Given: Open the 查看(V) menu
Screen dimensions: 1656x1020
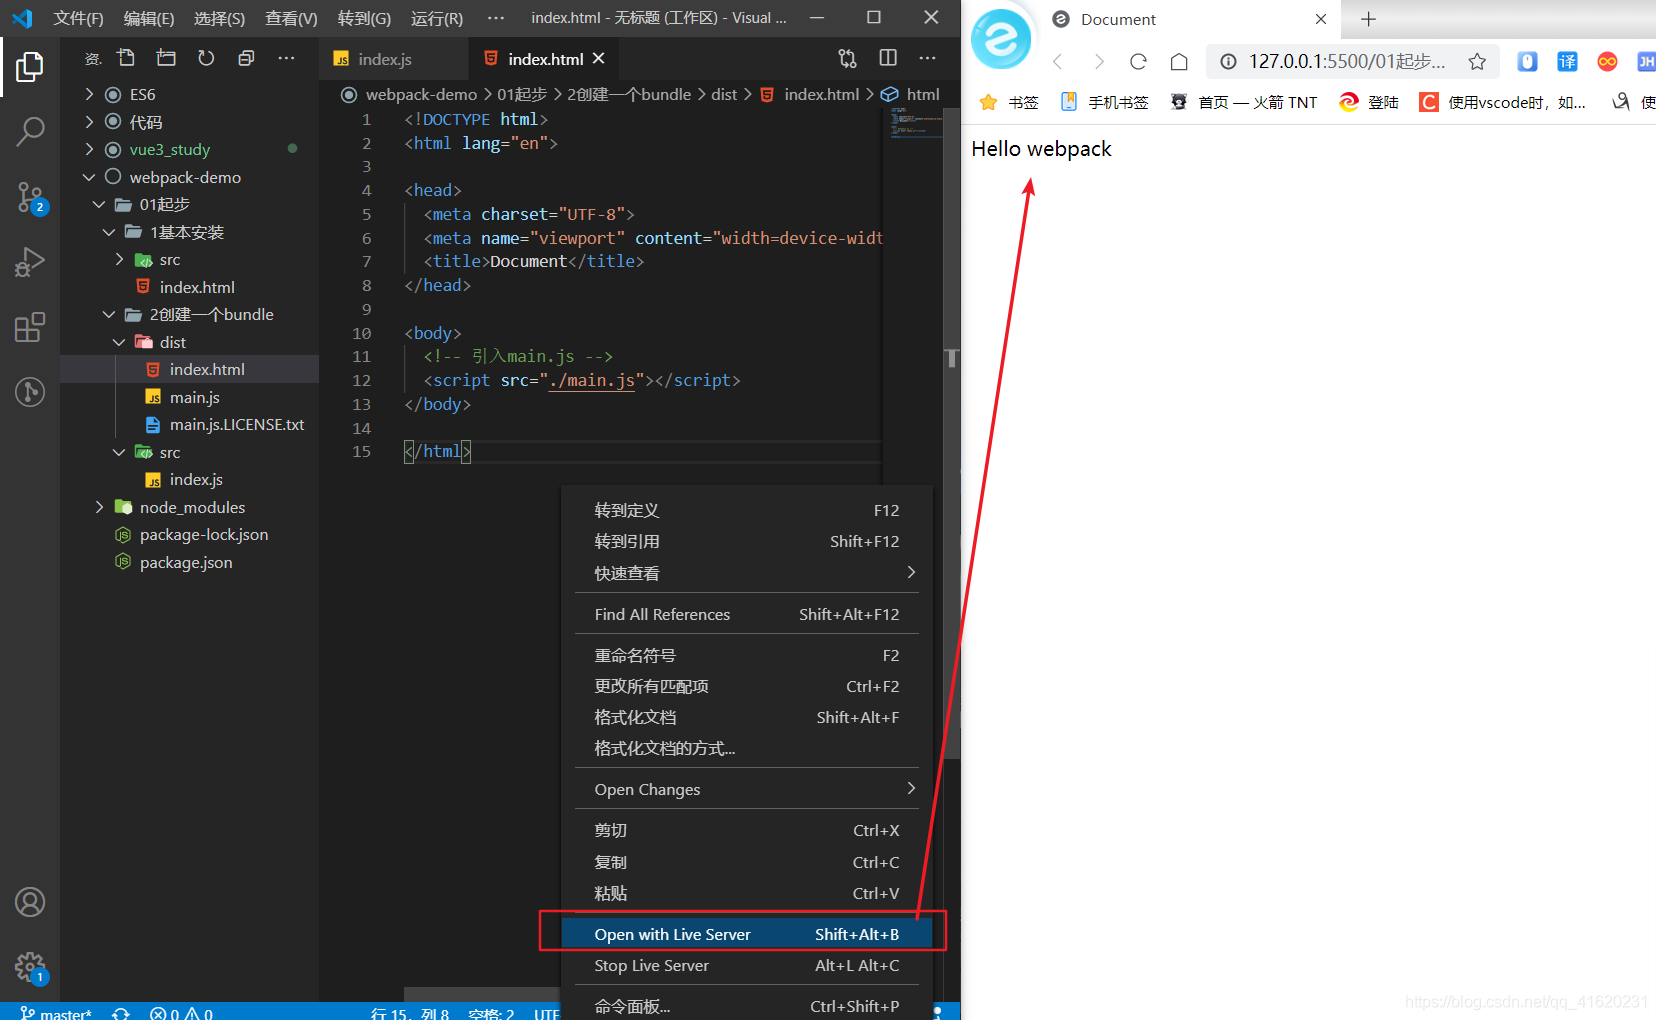Looking at the screenshot, I should [291, 18].
